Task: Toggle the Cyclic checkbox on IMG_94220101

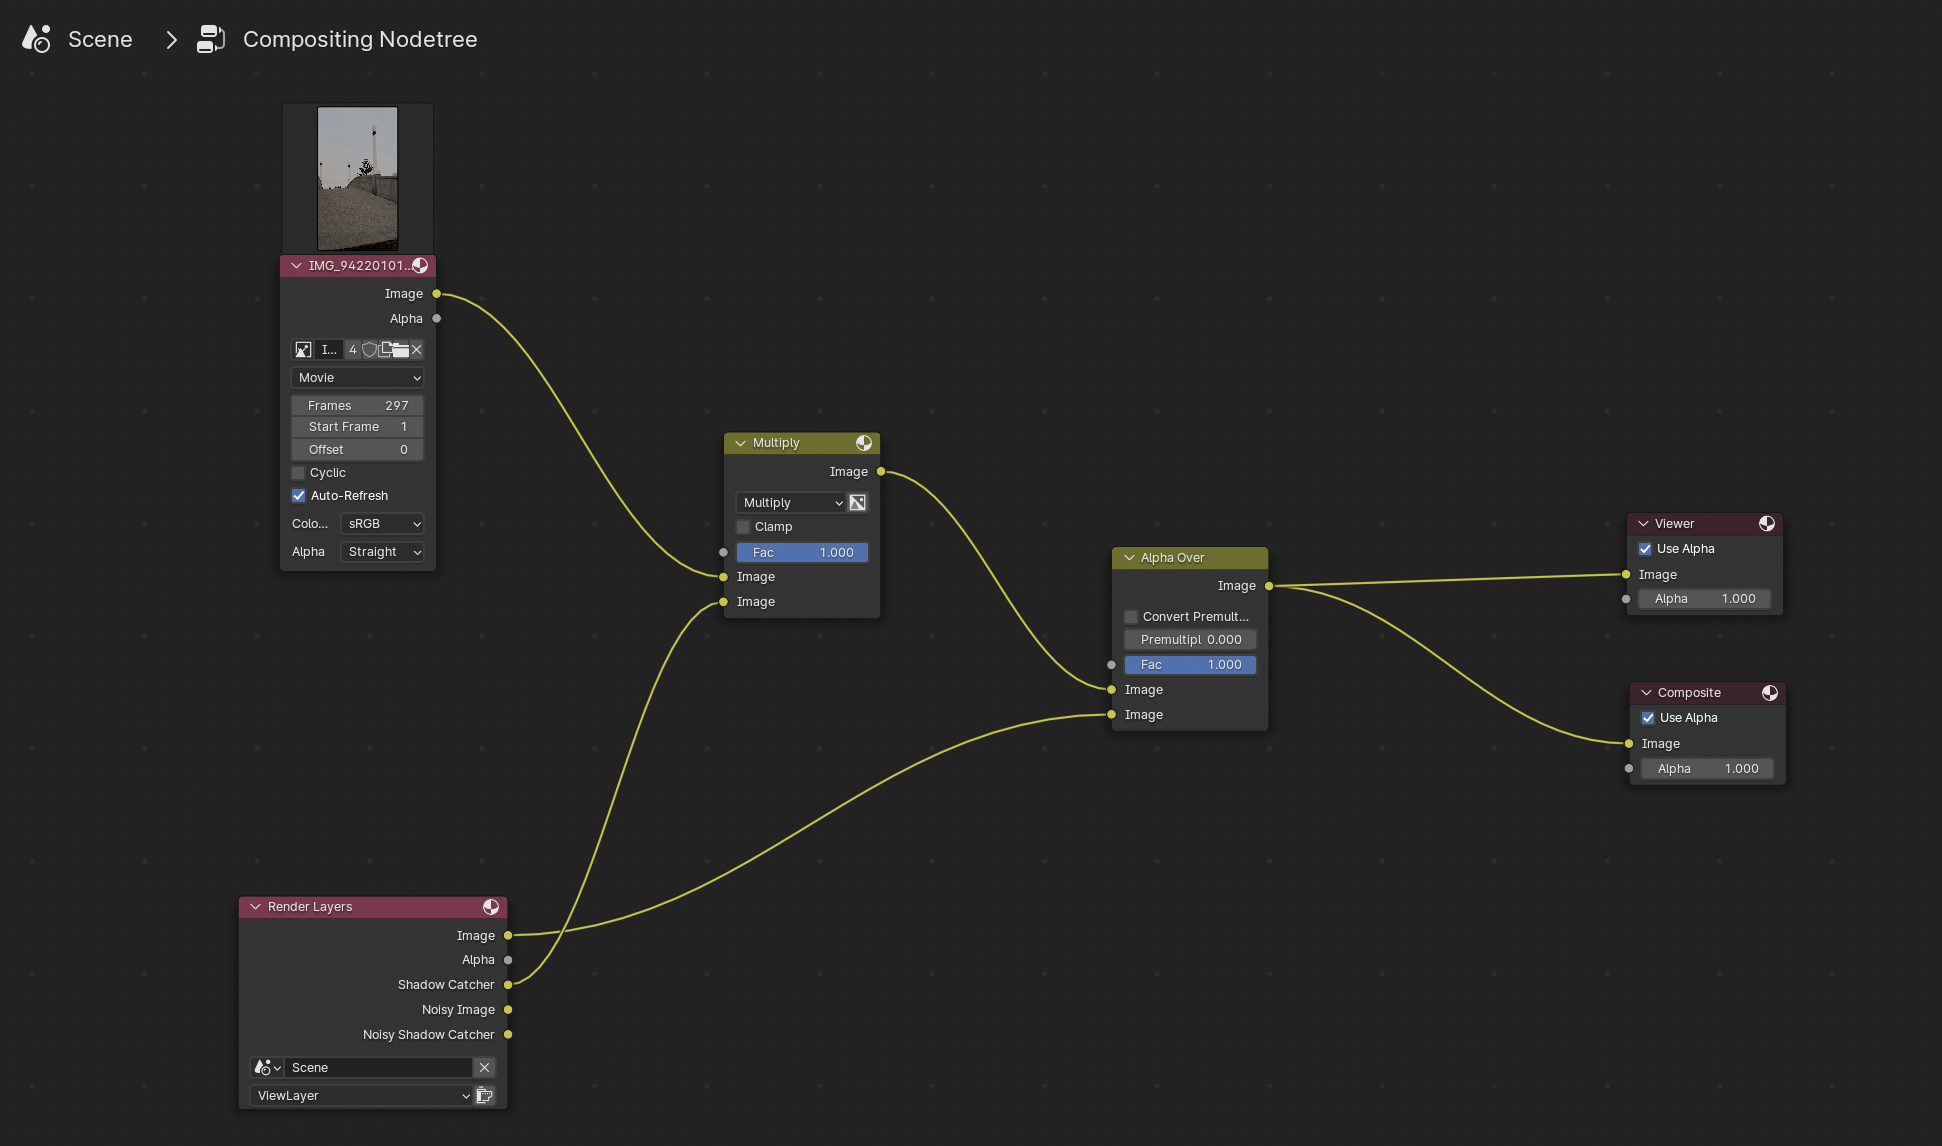Action: tap(299, 472)
